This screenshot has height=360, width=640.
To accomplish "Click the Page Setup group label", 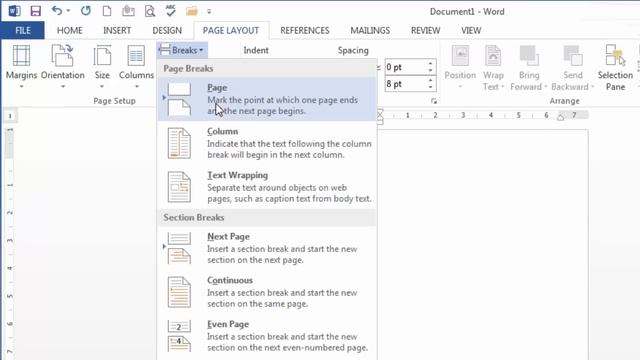I will tap(114, 101).
